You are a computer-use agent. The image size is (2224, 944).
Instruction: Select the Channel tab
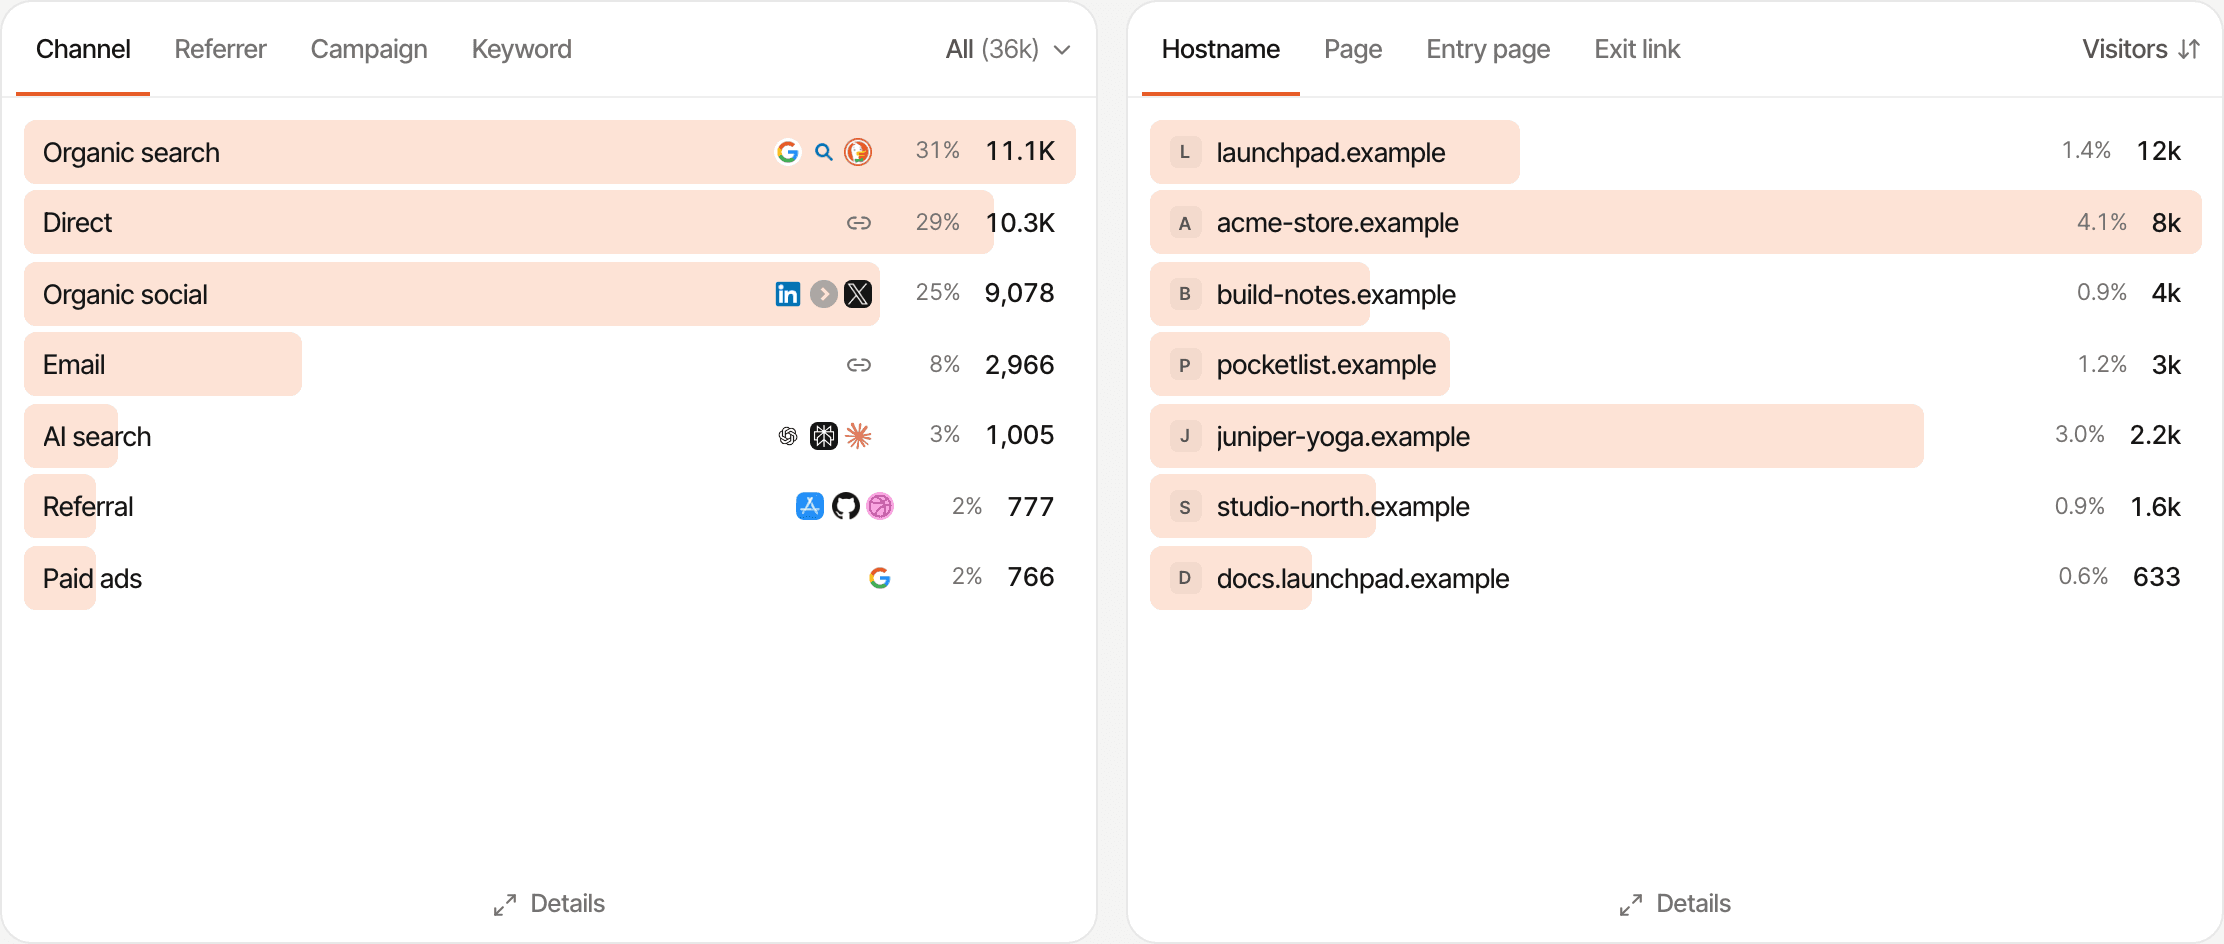pos(83,49)
